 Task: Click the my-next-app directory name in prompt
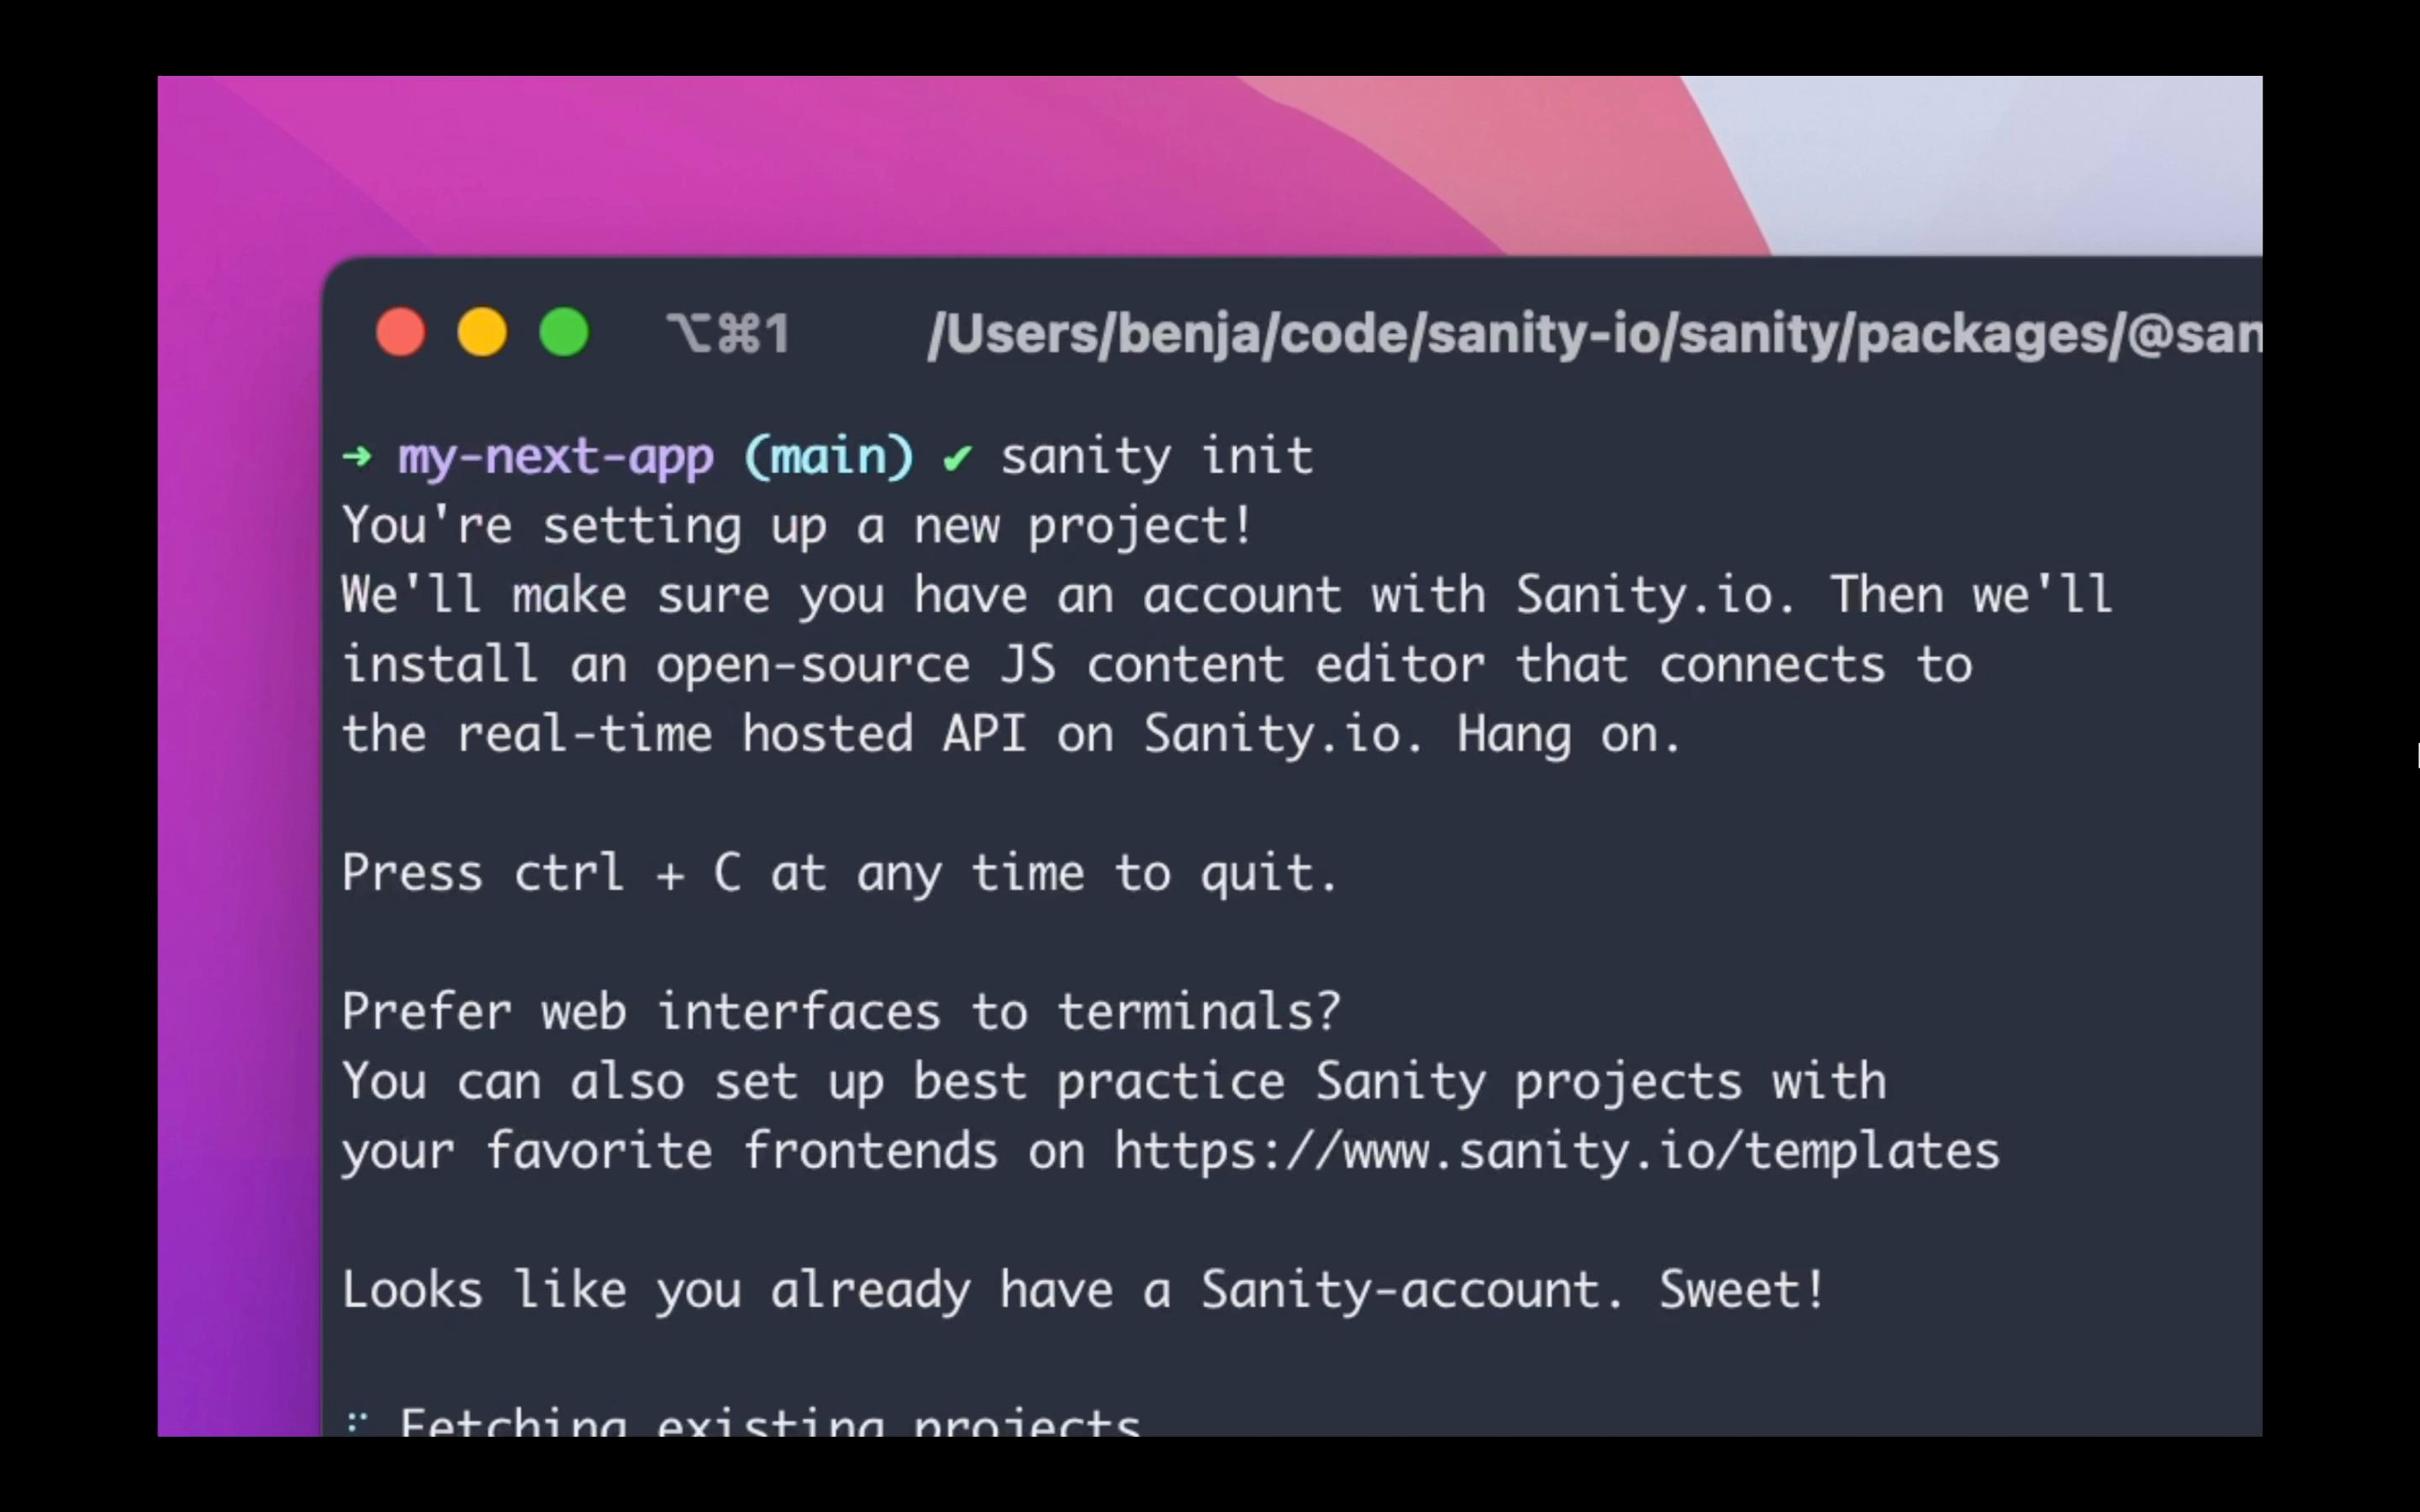pos(556,457)
